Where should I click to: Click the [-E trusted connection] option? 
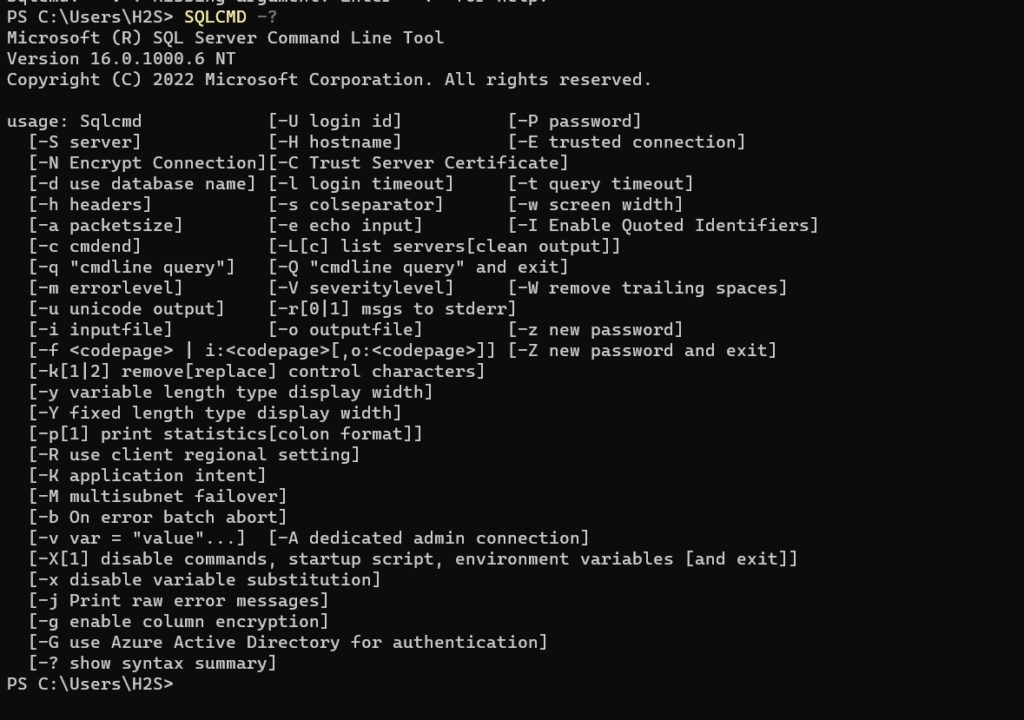(627, 143)
